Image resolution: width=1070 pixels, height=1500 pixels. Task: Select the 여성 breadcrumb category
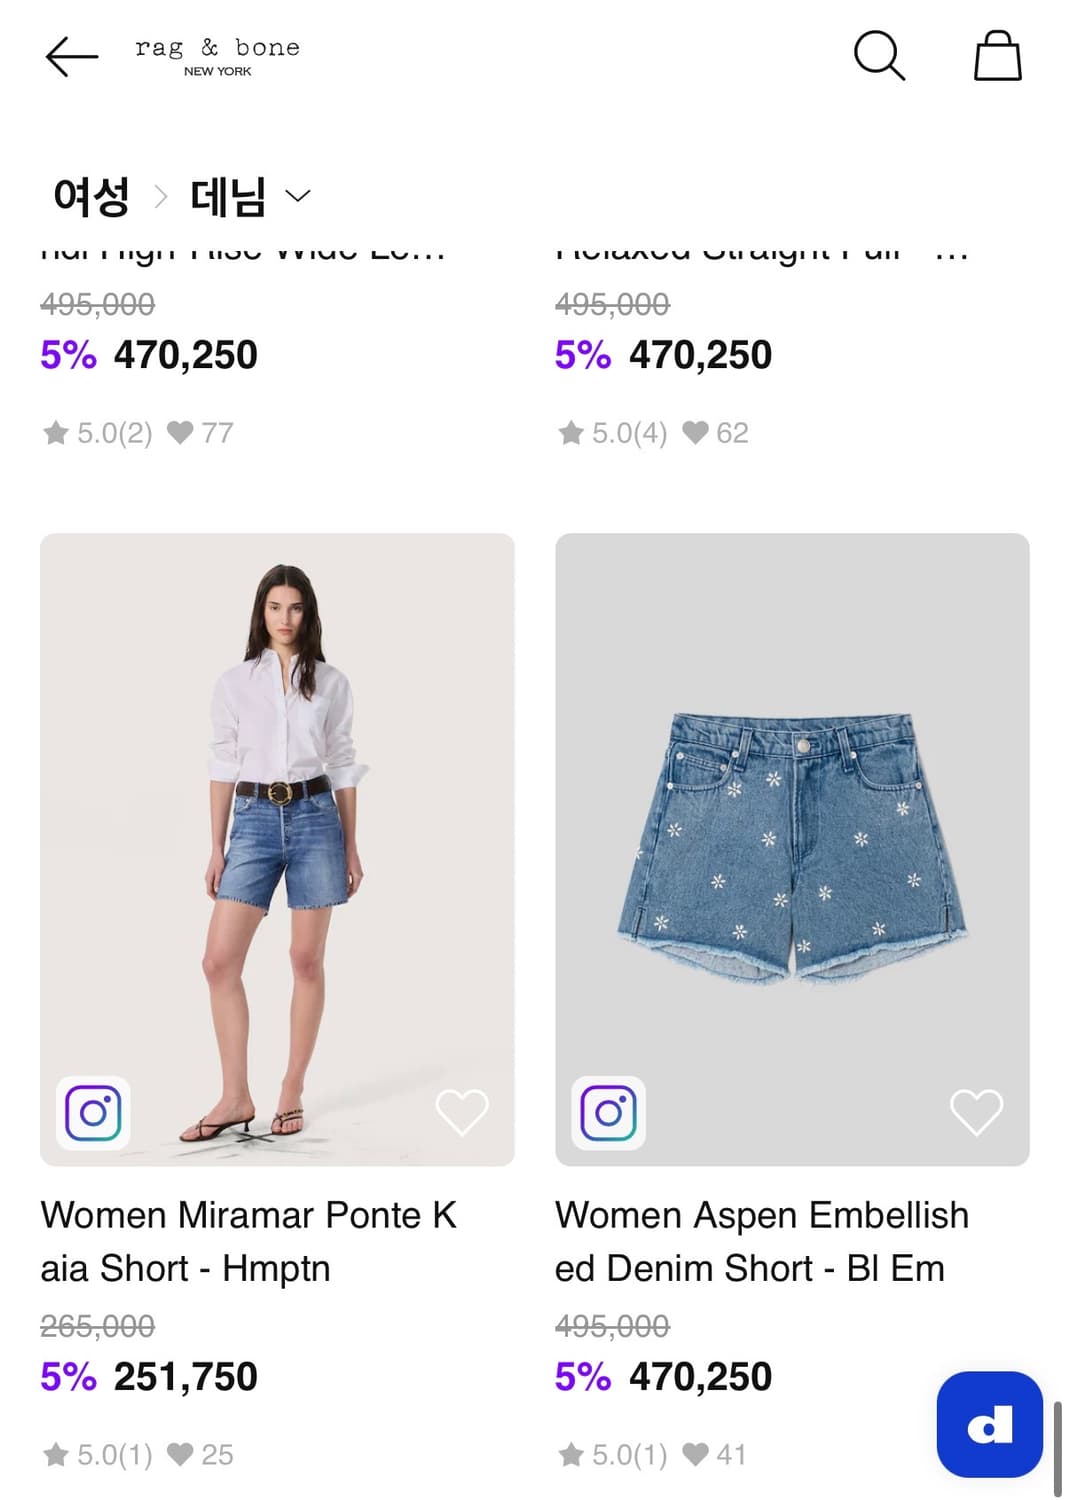91,196
